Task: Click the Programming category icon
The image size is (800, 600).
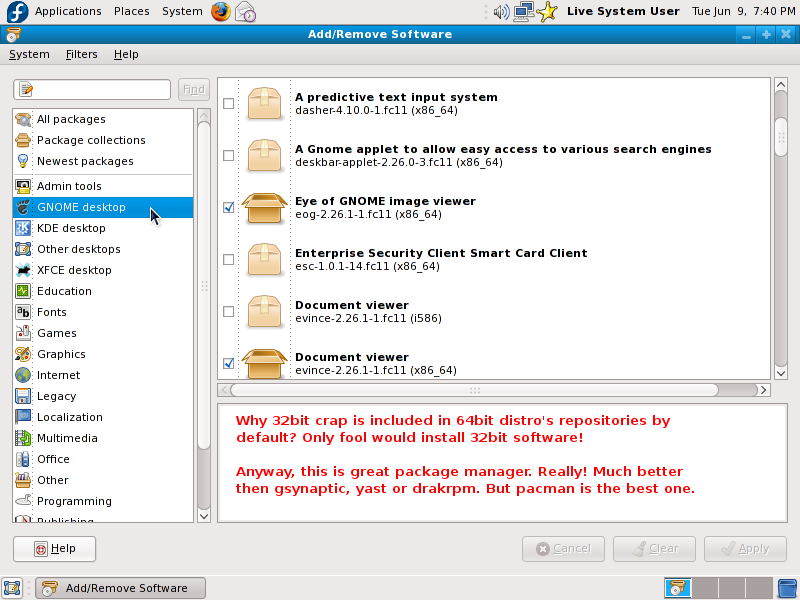Action: [x=23, y=501]
